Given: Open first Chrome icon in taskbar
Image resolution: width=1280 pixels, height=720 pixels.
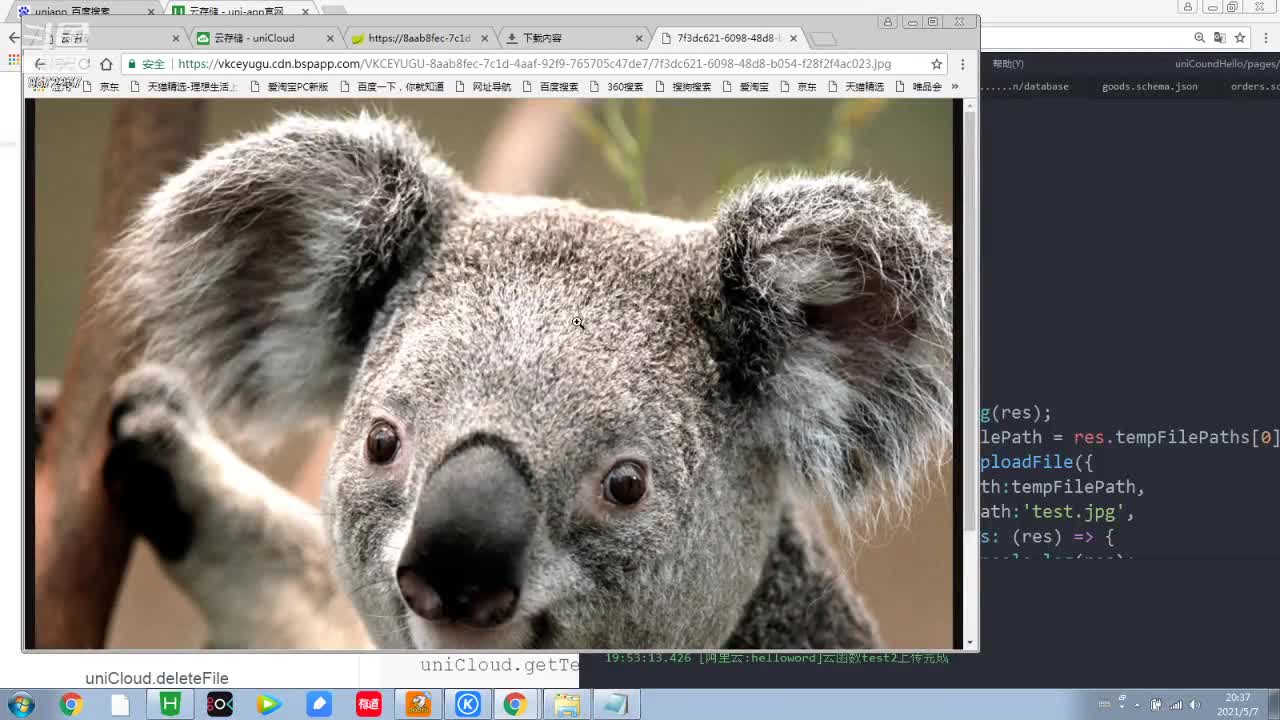Looking at the screenshot, I should point(70,704).
